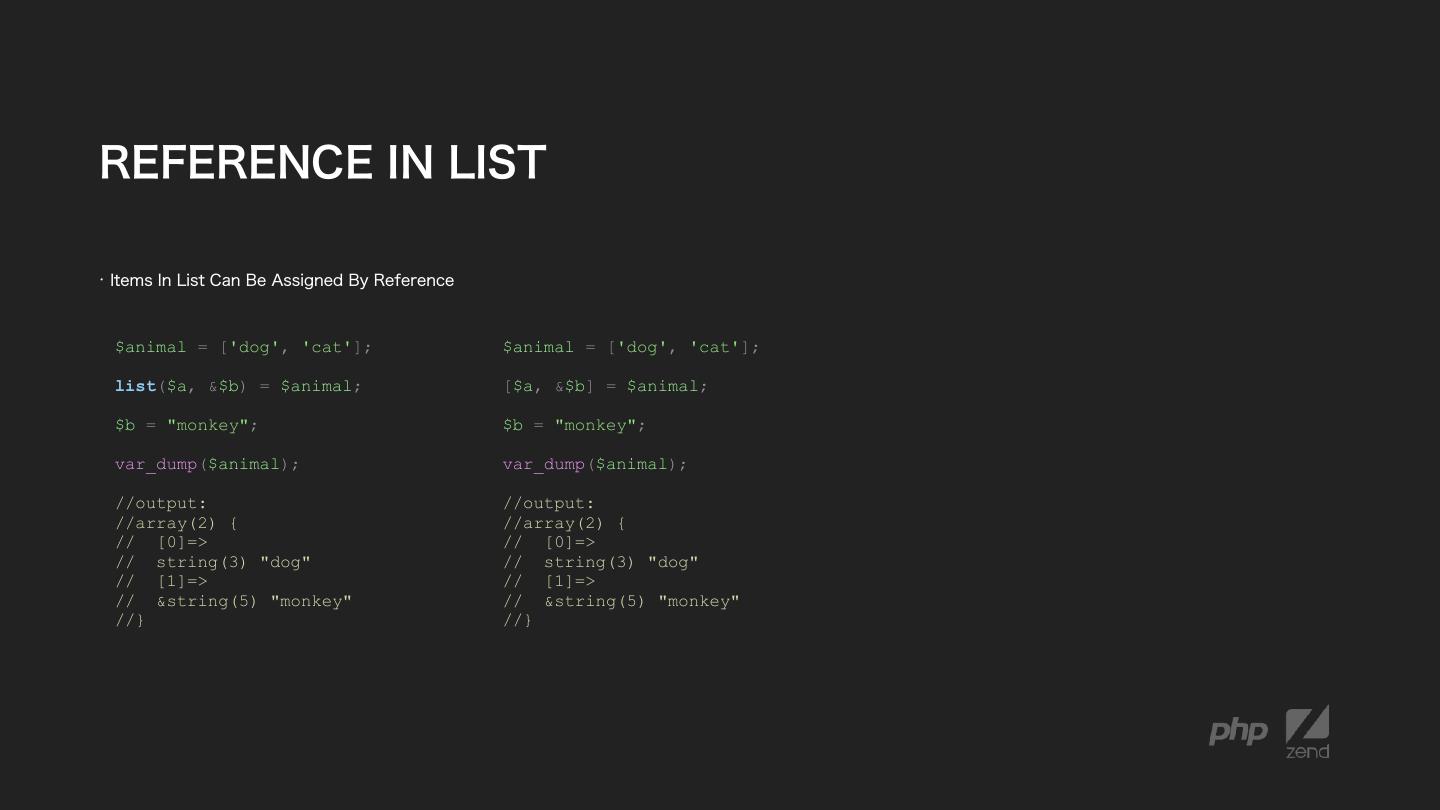This screenshot has width=1440, height=810.
Task: Select "//array(2) {" in the right code block
Action: 564,523
